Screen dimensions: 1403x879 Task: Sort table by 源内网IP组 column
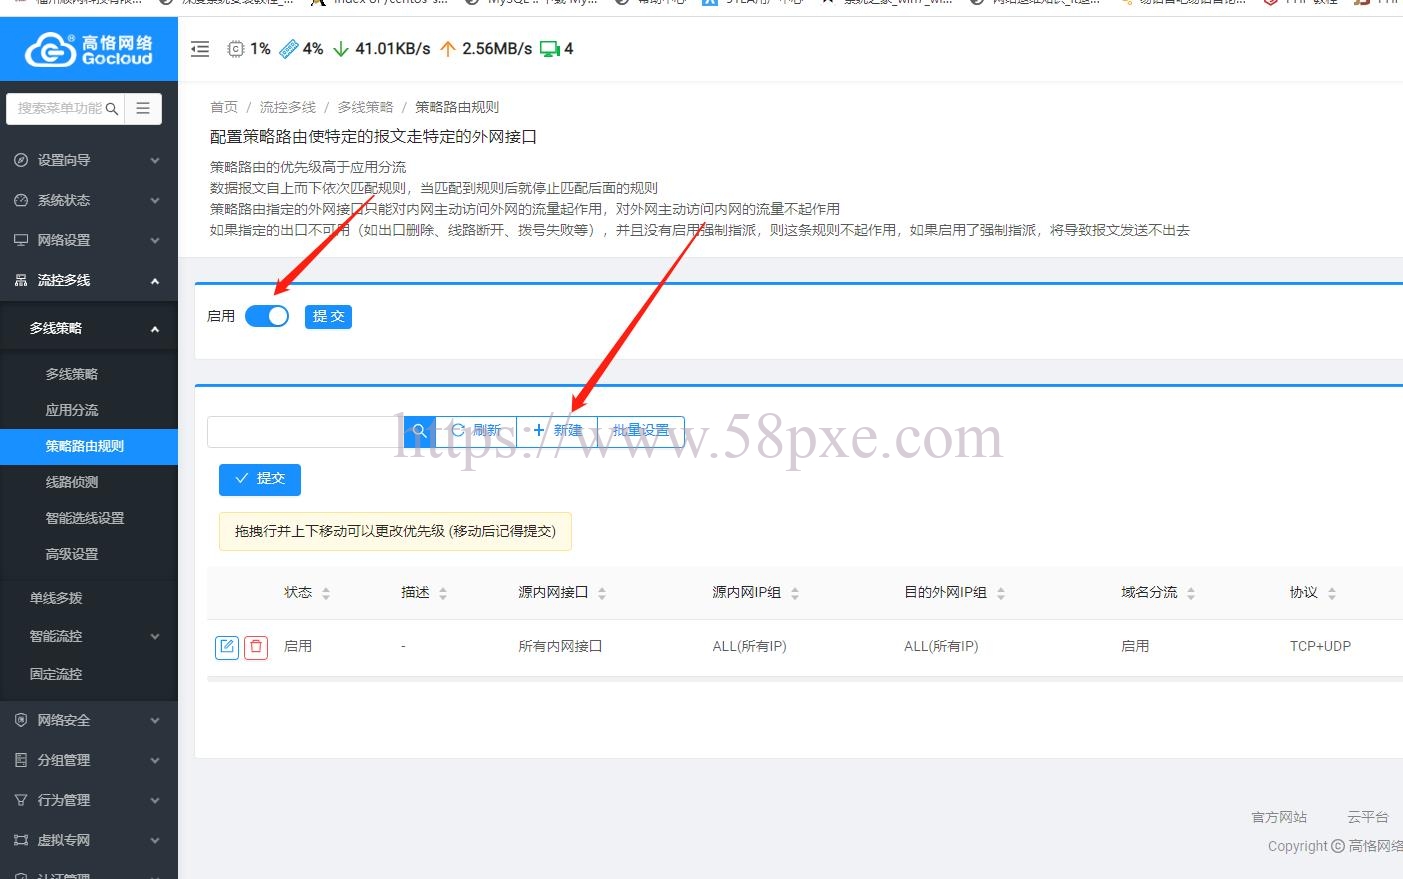(x=795, y=593)
